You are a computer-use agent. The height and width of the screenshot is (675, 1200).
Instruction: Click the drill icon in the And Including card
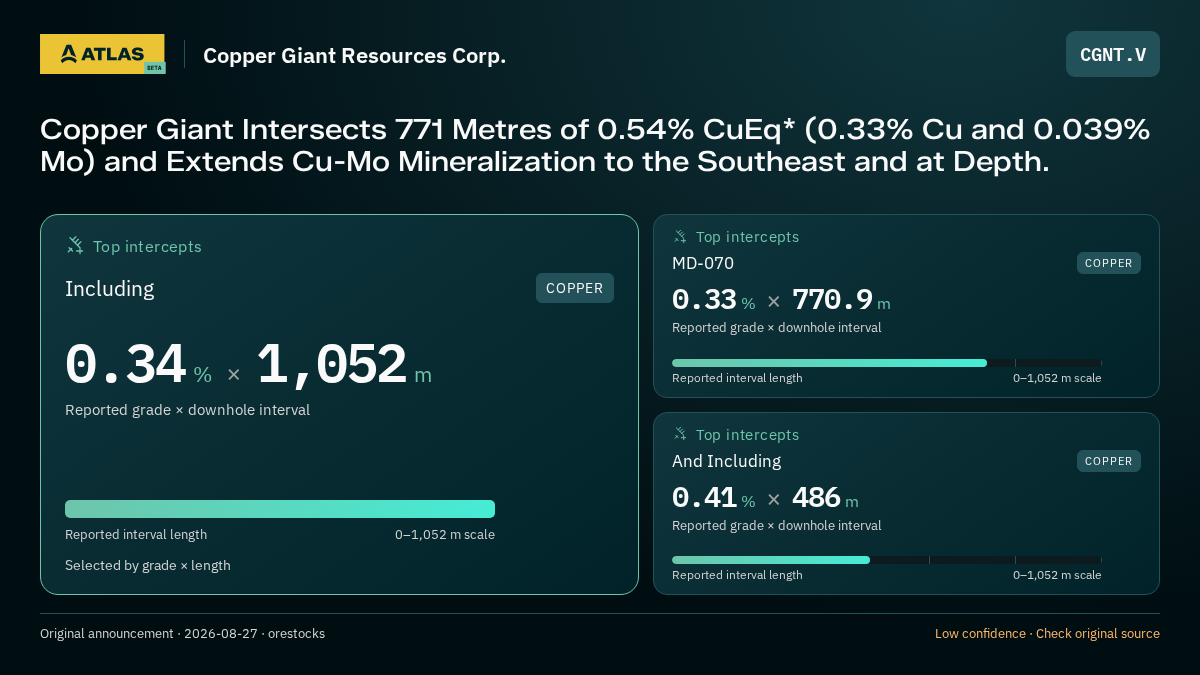[680, 434]
